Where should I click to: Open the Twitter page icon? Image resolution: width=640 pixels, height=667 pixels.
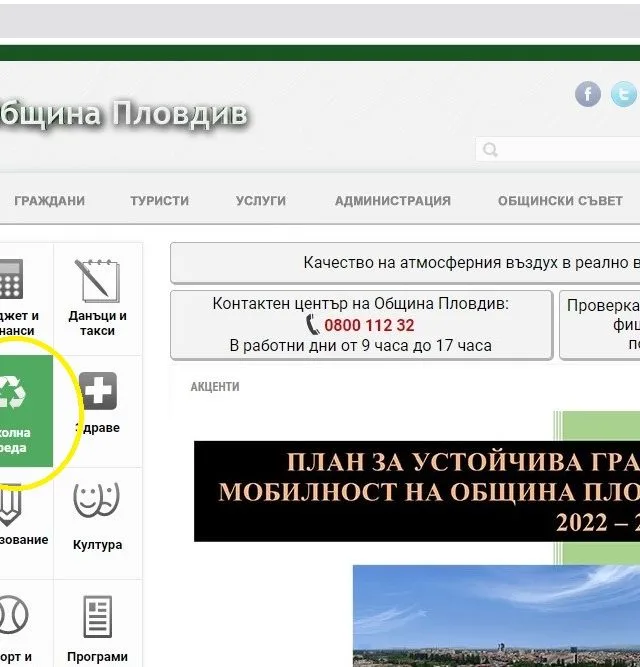coord(624,94)
